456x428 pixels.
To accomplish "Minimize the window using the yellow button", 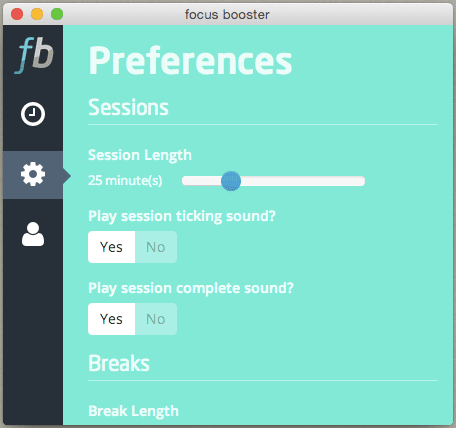I will coord(37,14).
